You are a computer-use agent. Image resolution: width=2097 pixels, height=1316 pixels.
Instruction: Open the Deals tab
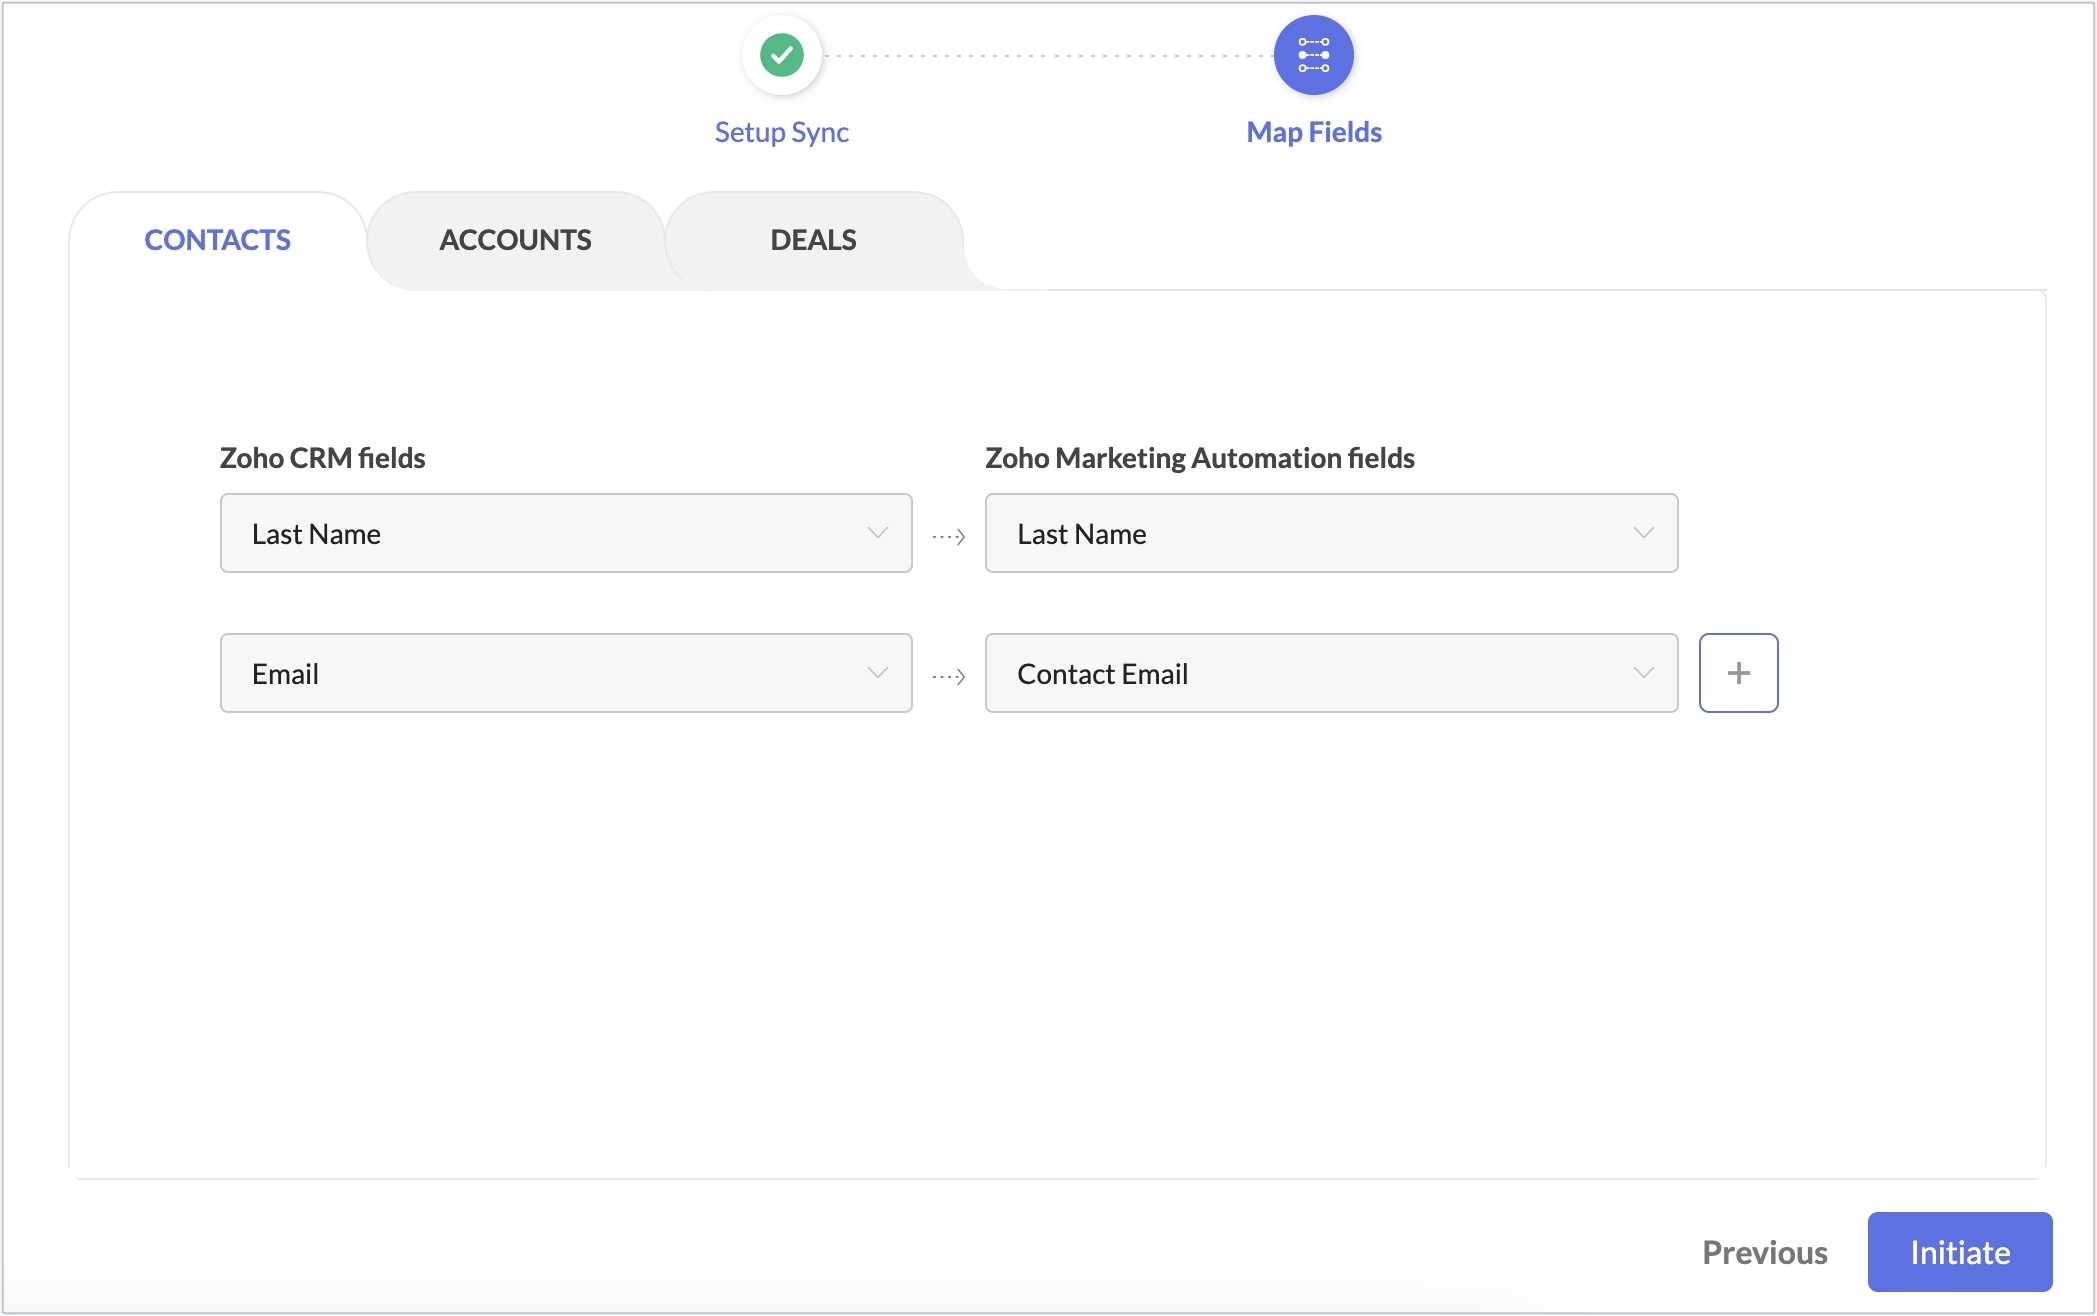point(813,240)
